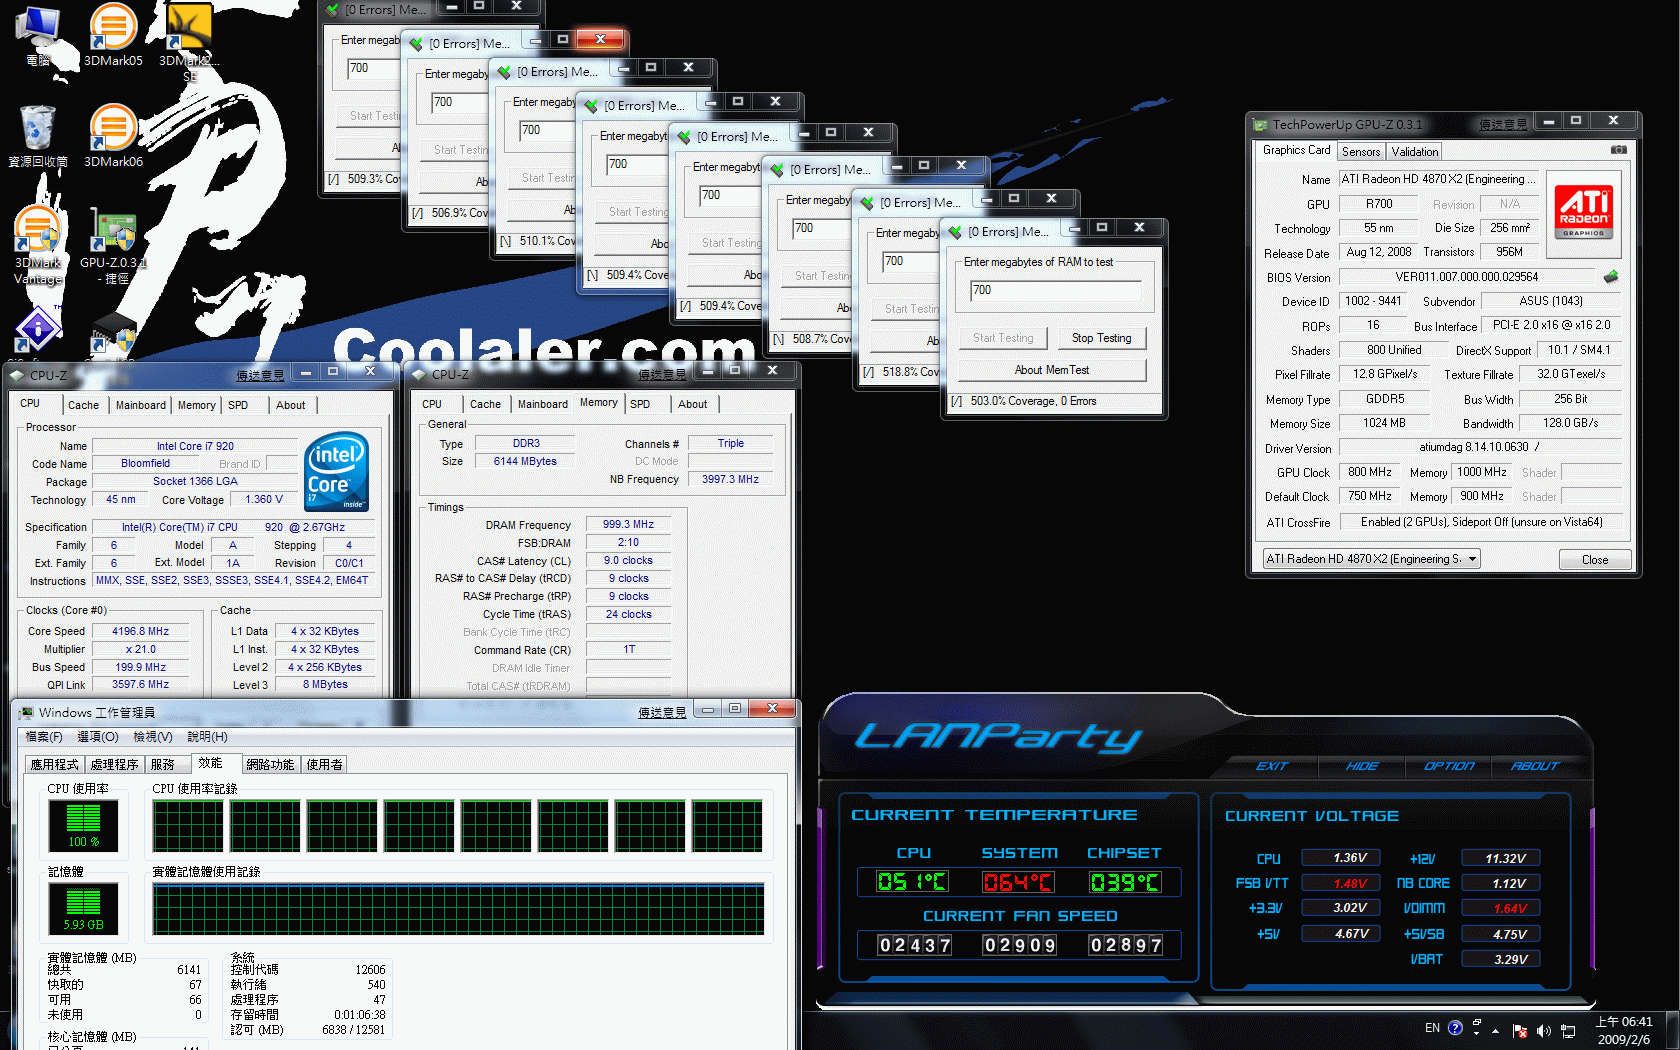This screenshot has width=1680, height=1050.
Task: Click the Task Manager title bar icon
Action: pyautogui.click(x=26, y=712)
